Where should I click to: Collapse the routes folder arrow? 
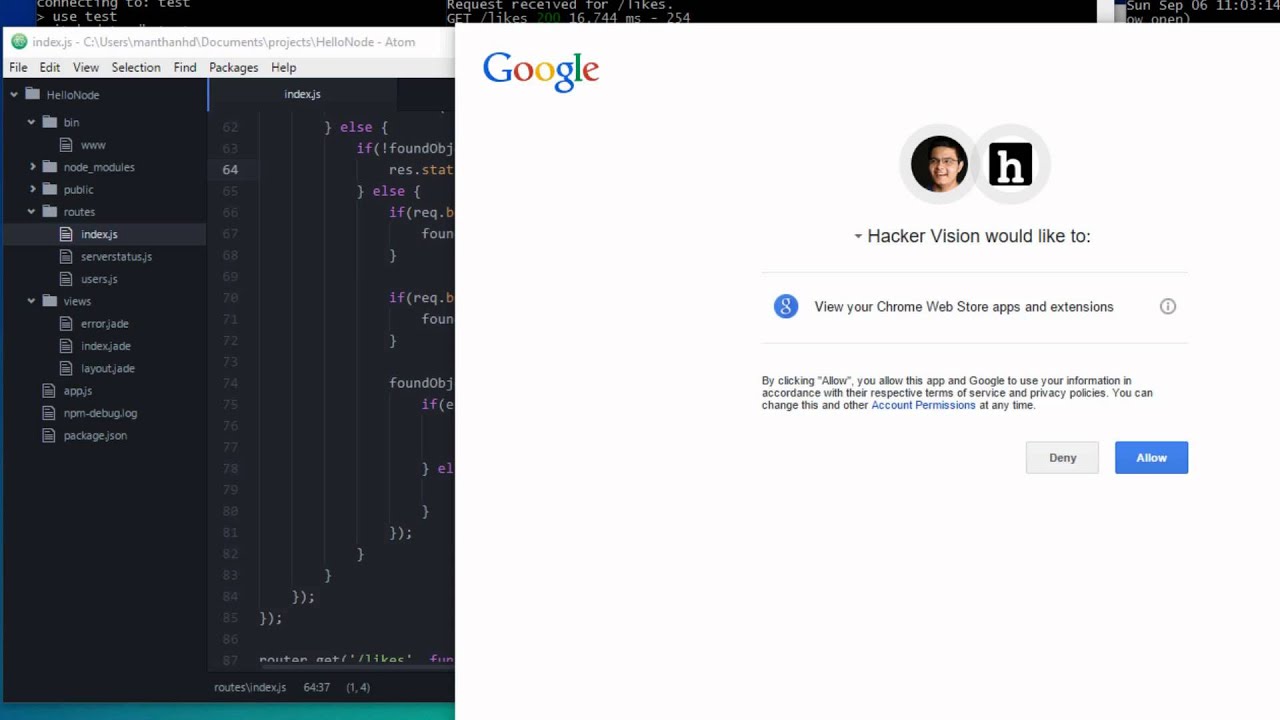tap(32, 212)
